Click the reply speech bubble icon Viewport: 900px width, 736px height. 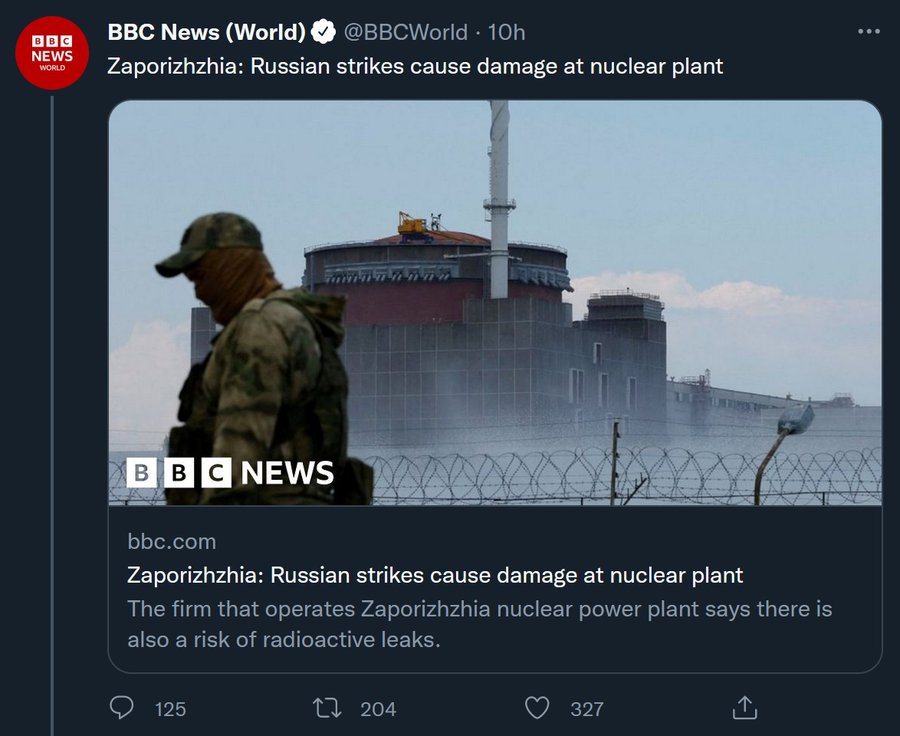tap(121, 708)
